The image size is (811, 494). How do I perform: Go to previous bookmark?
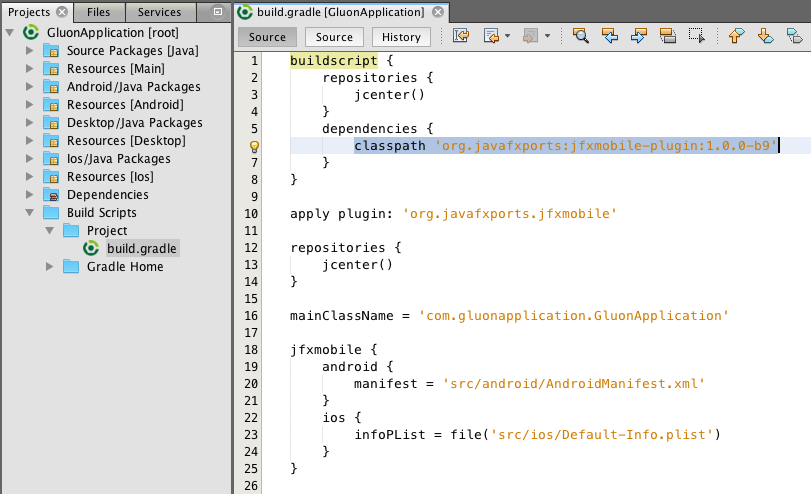tap(736, 36)
